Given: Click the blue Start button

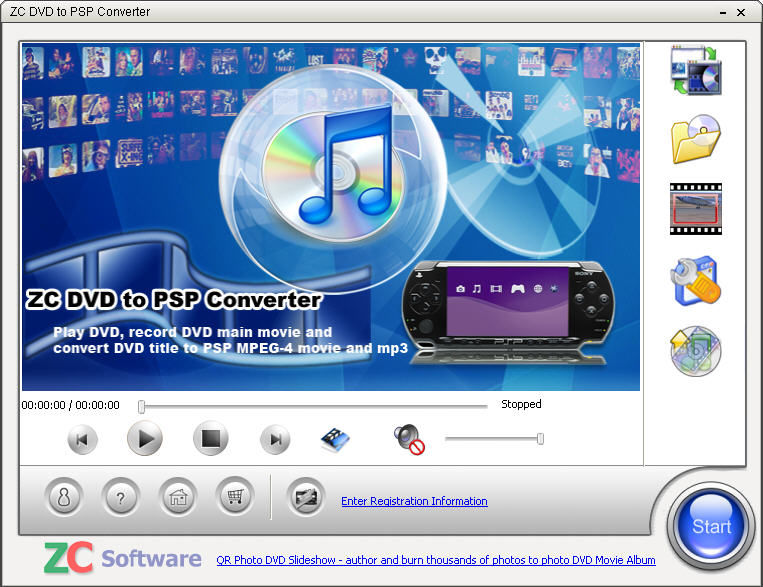Looking at the screenshot, I should pos(711,526).
